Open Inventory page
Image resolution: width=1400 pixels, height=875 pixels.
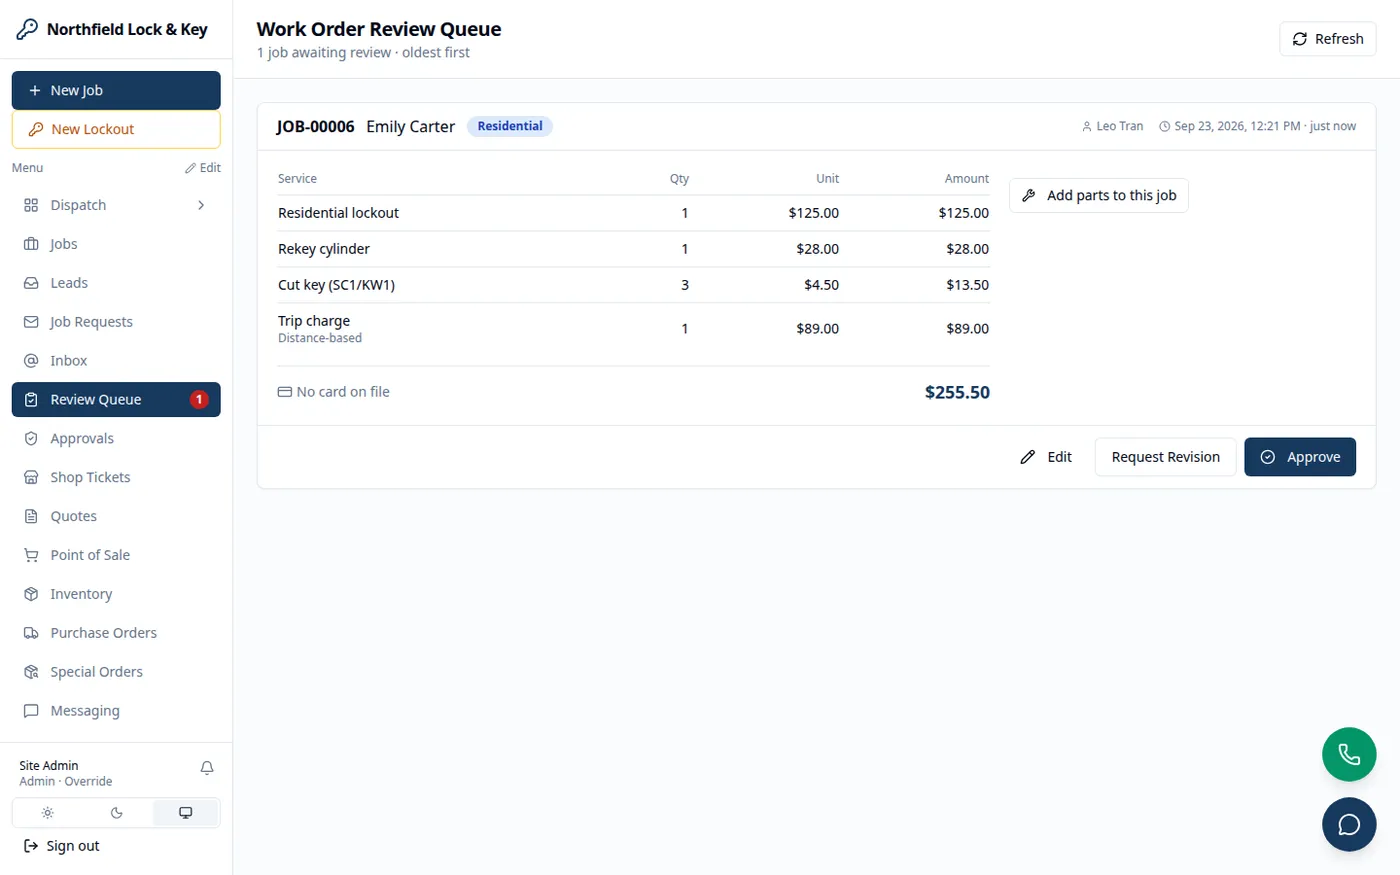pos(116,594)
